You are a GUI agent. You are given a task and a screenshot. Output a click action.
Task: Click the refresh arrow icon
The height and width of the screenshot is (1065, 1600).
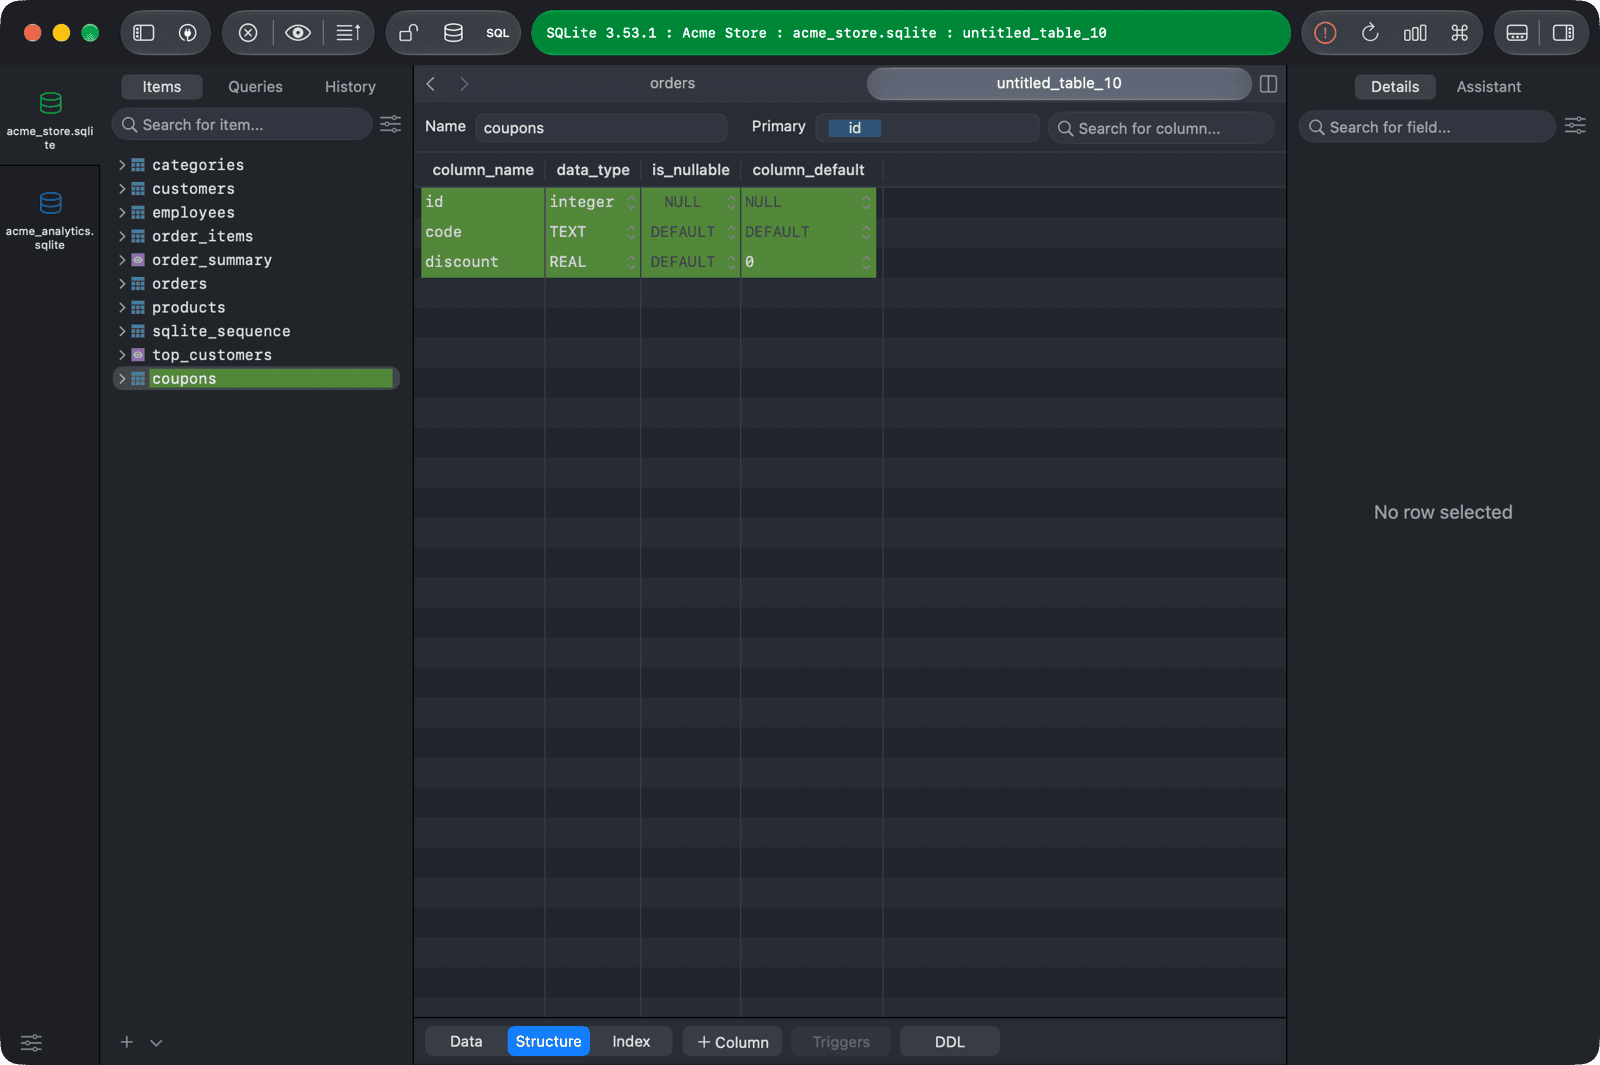pos(1370,33)
